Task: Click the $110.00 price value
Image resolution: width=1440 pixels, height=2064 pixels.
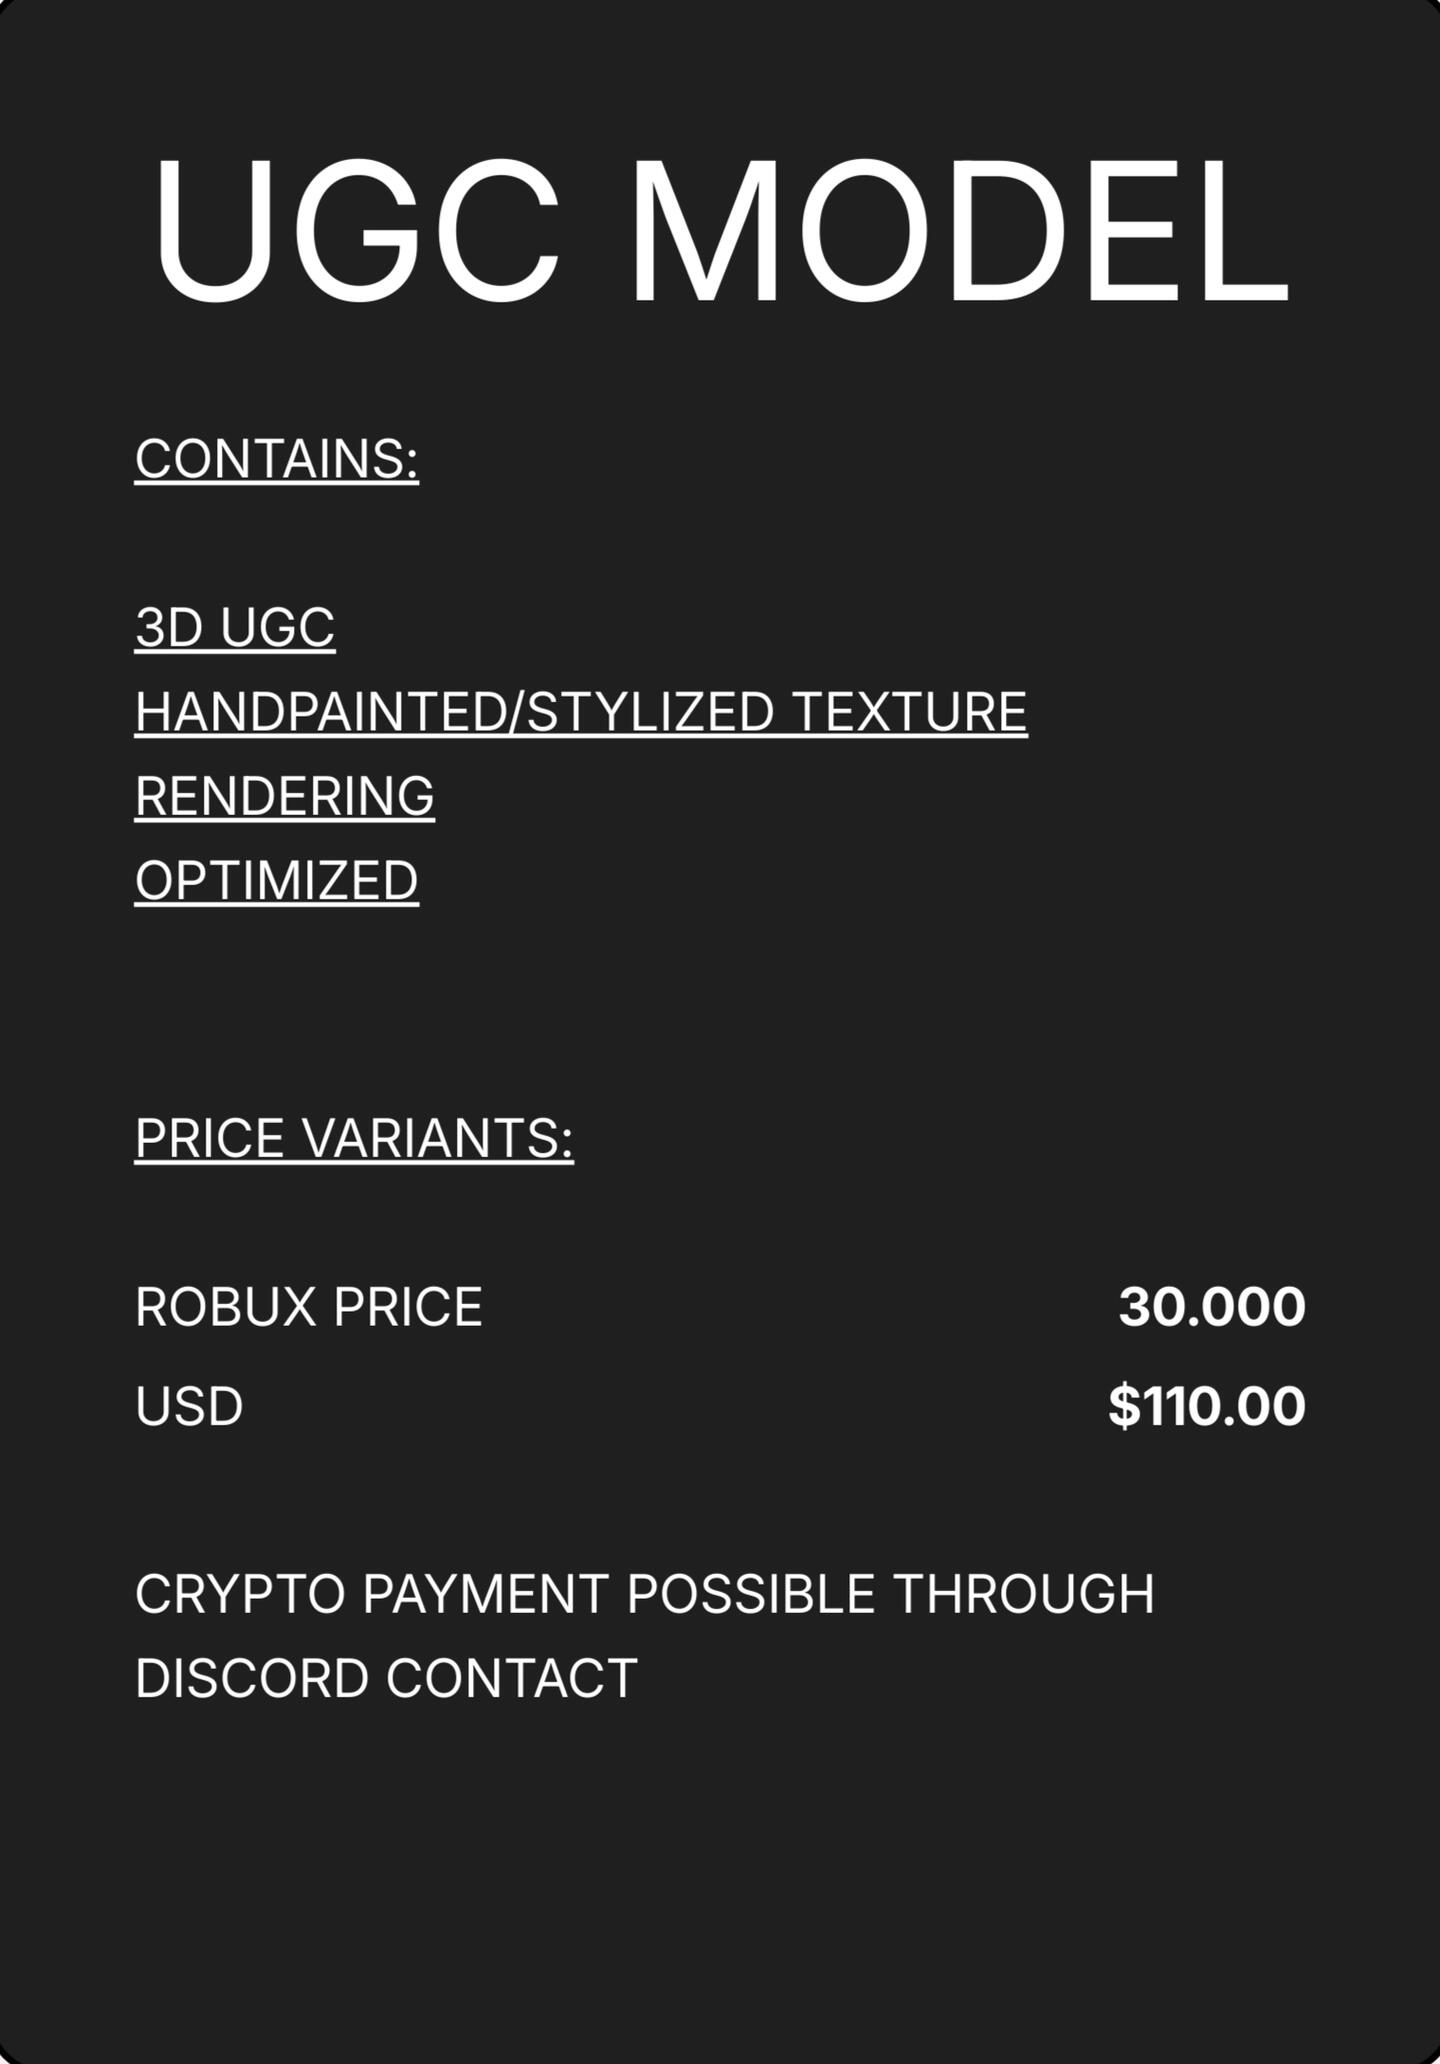Action: (1206, 1406)
